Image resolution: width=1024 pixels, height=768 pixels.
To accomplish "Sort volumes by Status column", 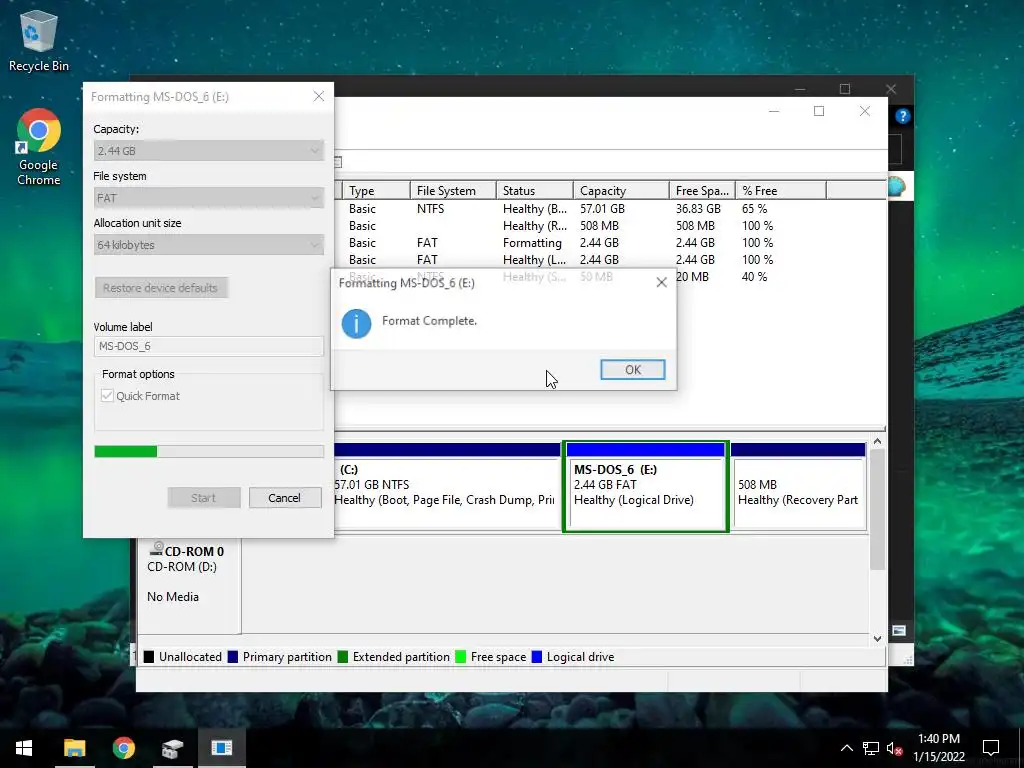I will pyautogui.click(x=535, y=191).
